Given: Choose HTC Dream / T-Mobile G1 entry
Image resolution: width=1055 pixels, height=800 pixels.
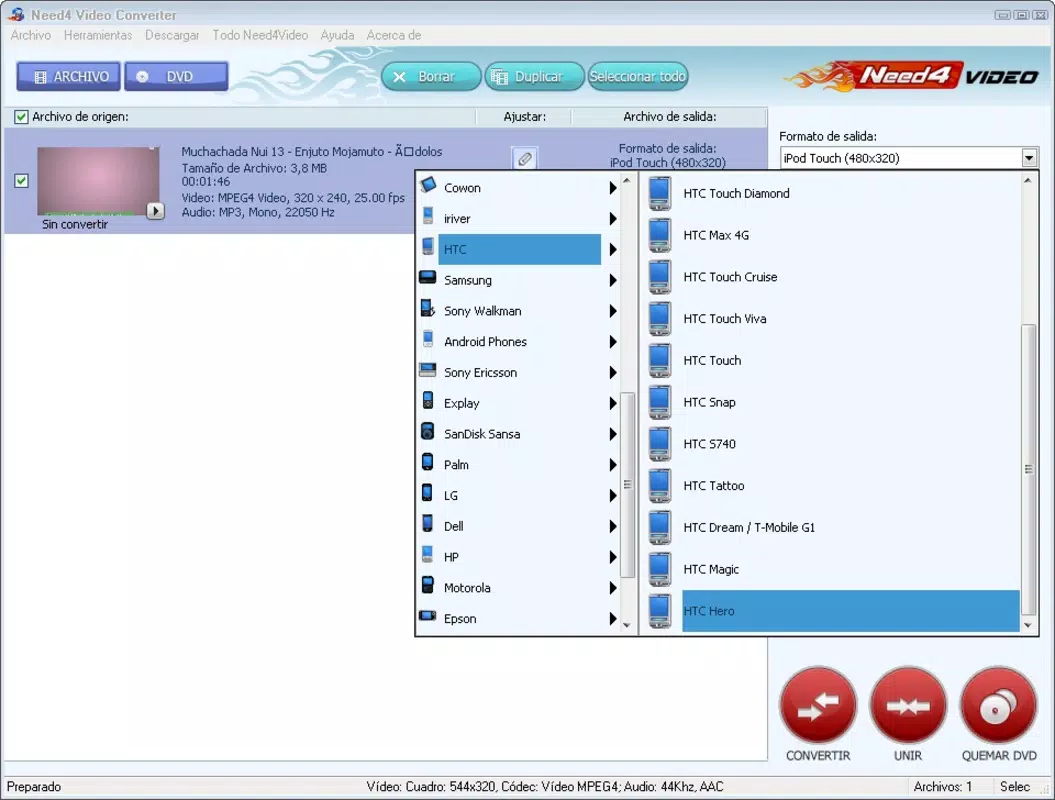Looking at the screenshot, I should click(x=850, y=528).
